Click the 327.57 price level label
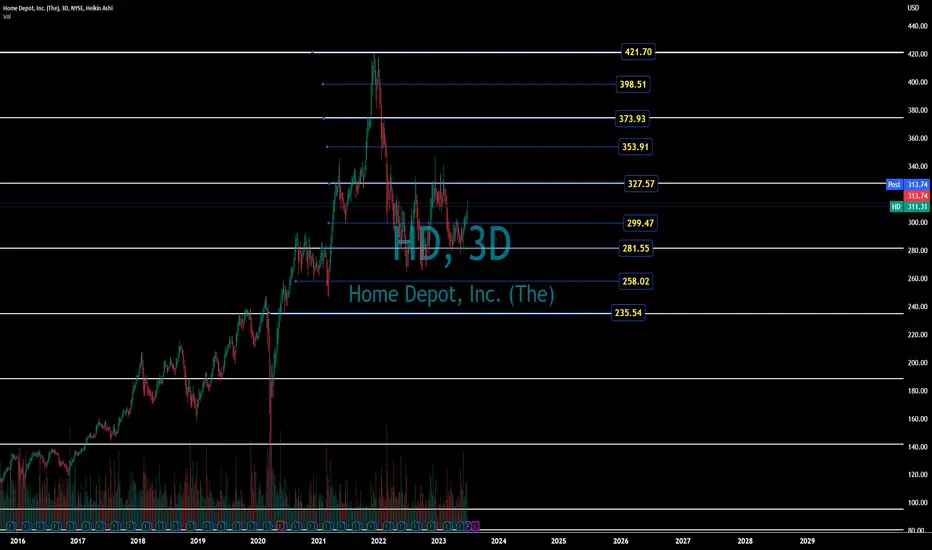 [641, 184]
